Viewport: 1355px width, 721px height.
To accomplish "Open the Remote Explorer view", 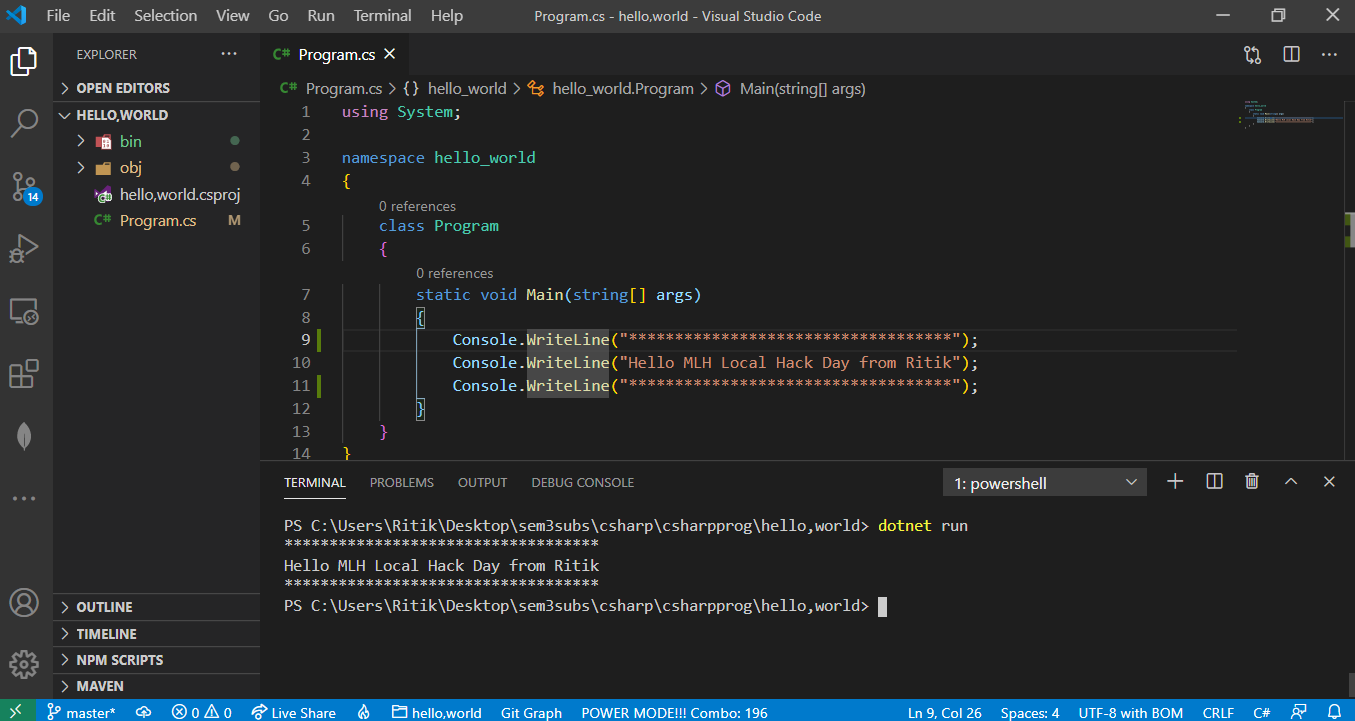I will (24, 312).
